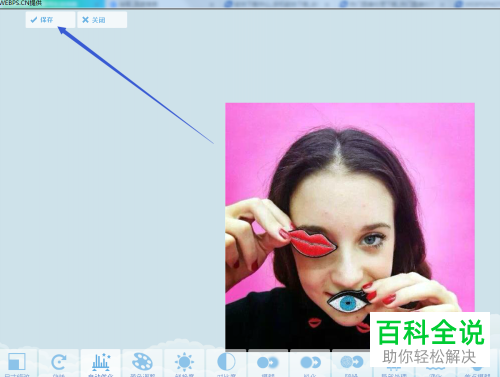Select the auto-optimize histogram icon

point(100,362)
